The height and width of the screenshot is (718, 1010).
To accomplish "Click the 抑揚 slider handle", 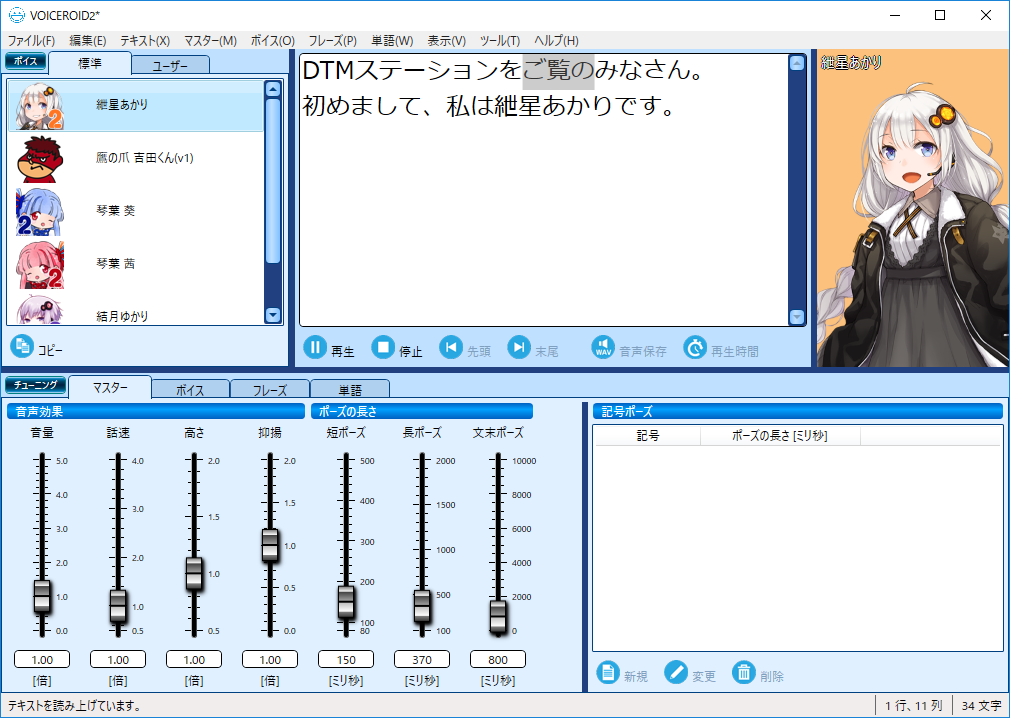I will click(270, 545).
